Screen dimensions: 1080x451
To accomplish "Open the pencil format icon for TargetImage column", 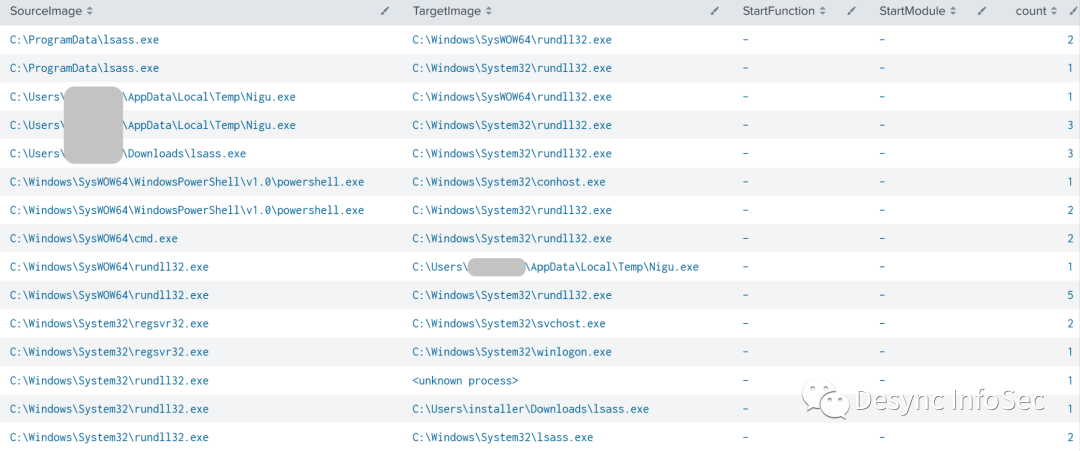I will (x=715, y=11).
